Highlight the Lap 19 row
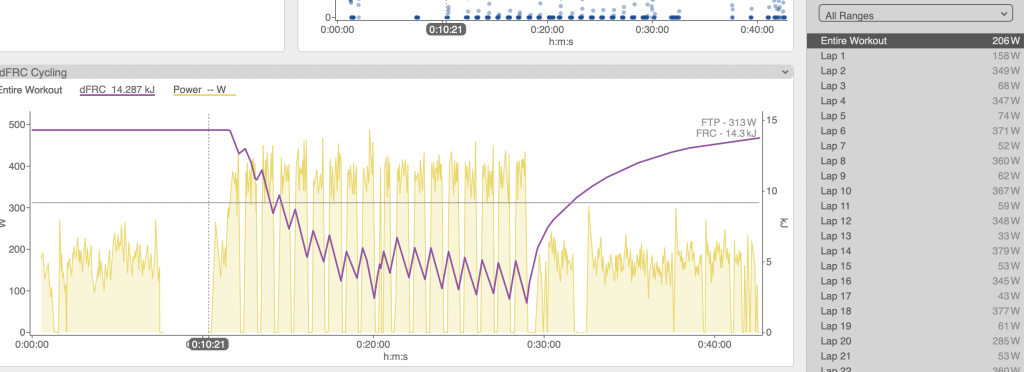The width and height of the screenshot is (1024, 372). 916,326
